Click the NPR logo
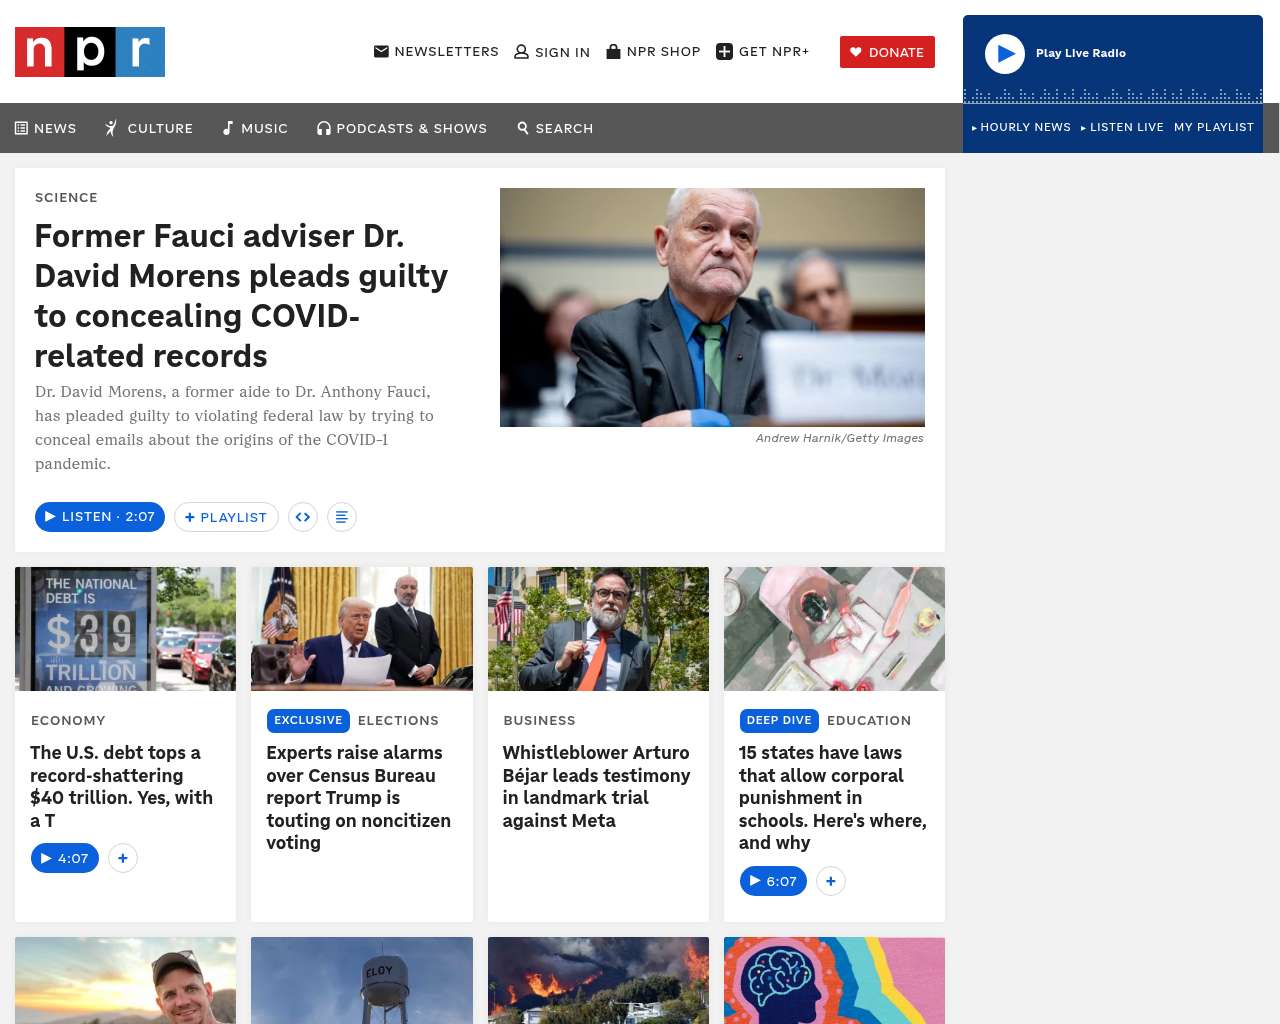1280x1024 pixels. [90, 52]
